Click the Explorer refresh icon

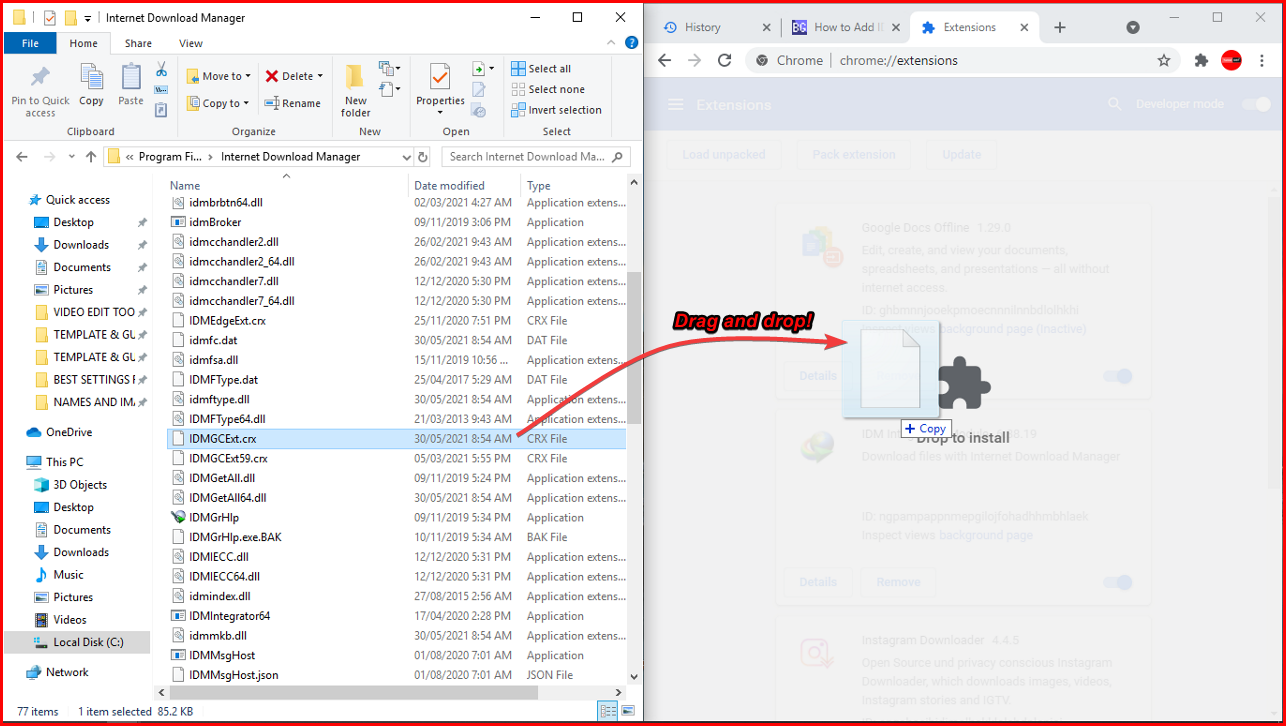coord(422,157)
